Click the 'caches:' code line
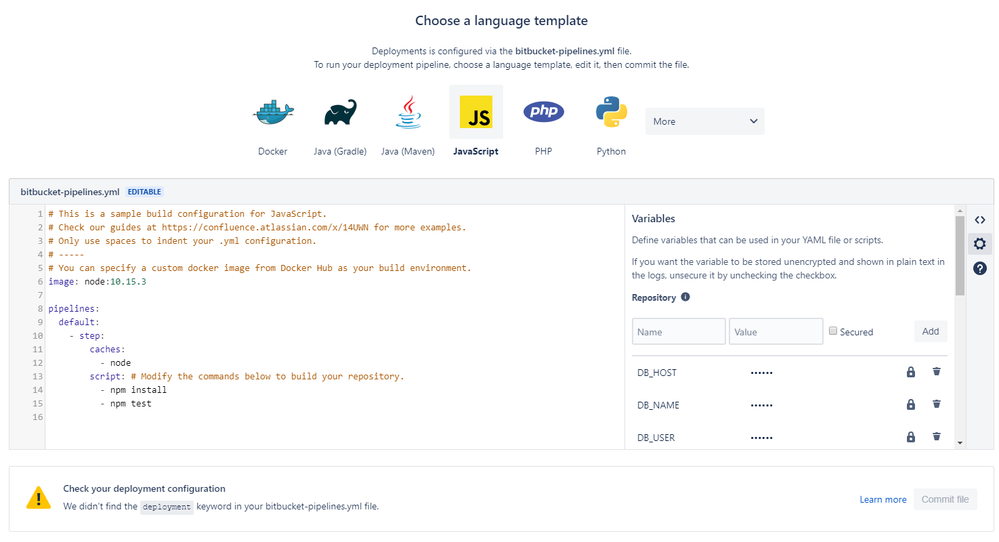Image resolution: width=999 pixels, height=542 pixels. [x=108, y=349]
